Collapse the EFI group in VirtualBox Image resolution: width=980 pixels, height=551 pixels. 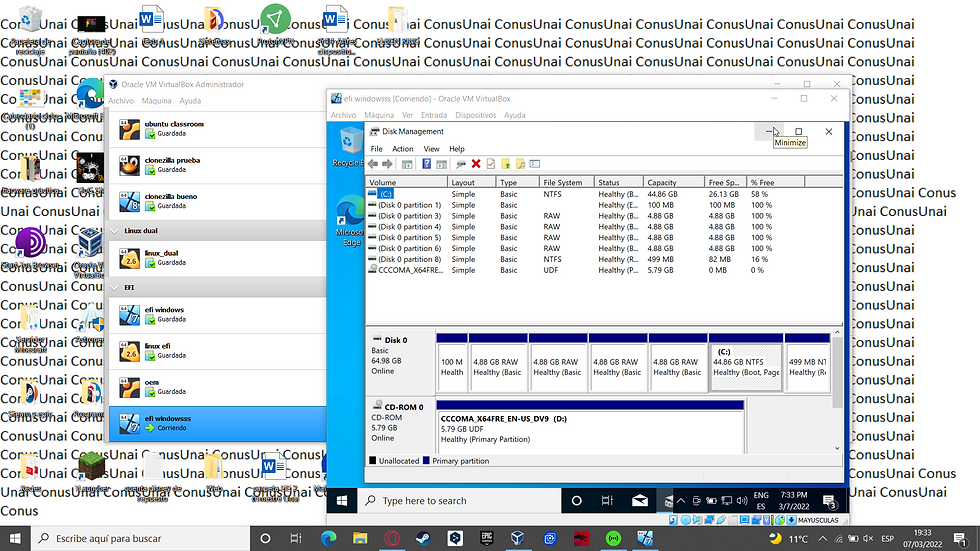click(114, 286)
